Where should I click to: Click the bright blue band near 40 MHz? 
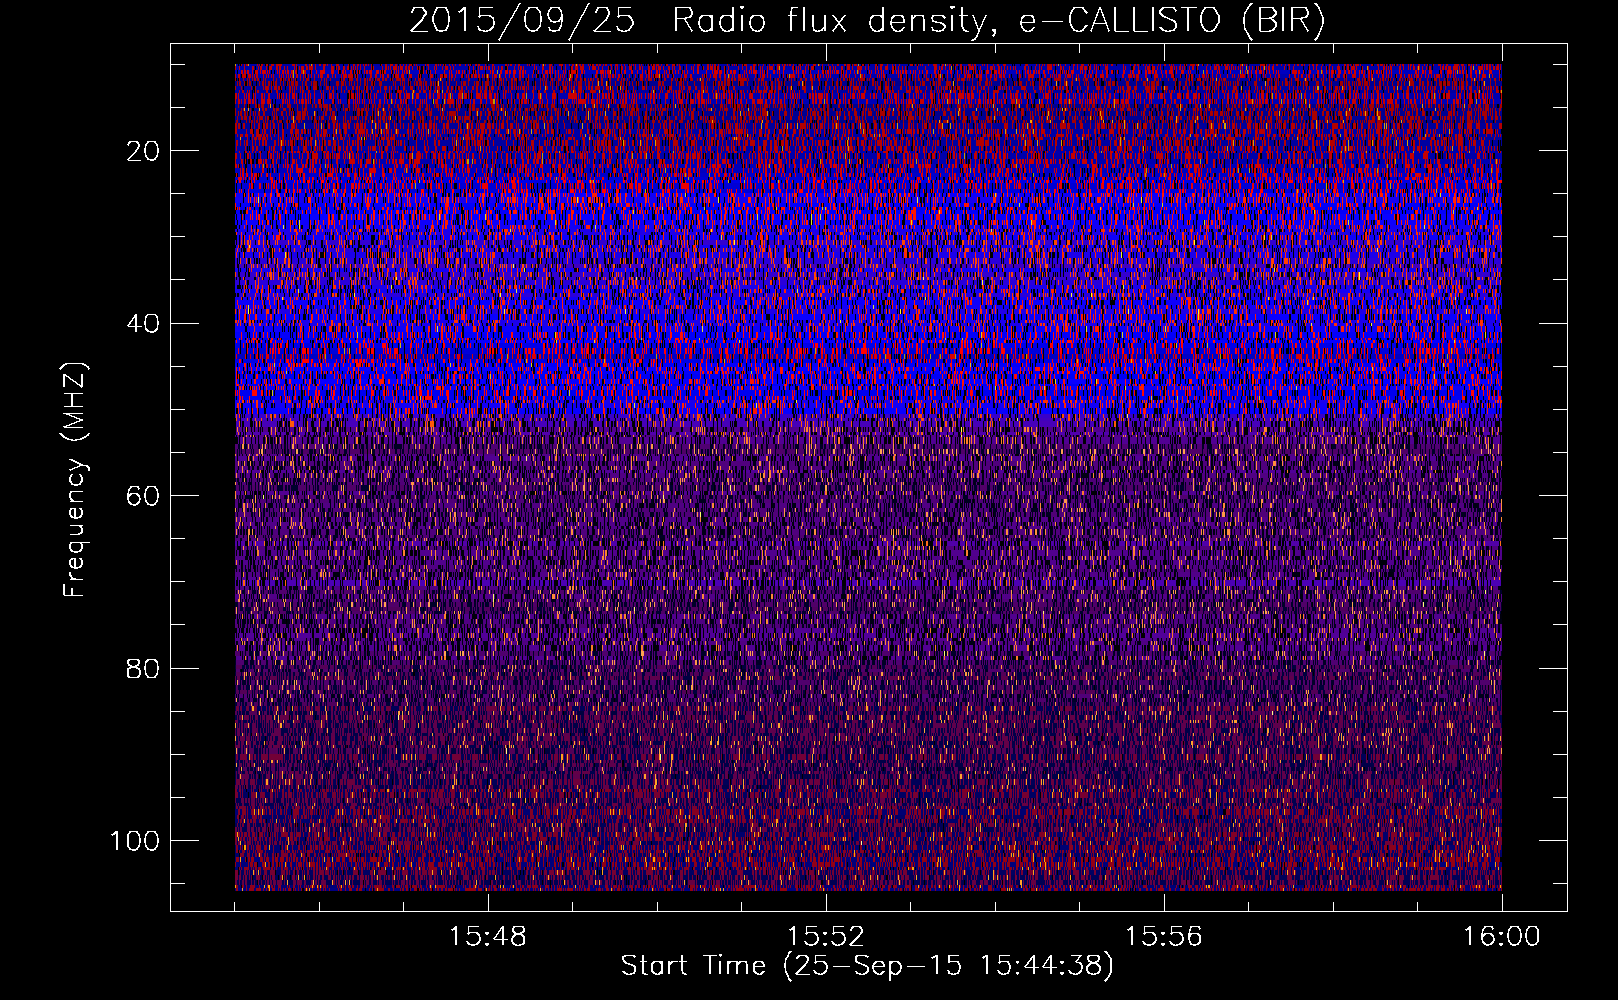(868, 330)
